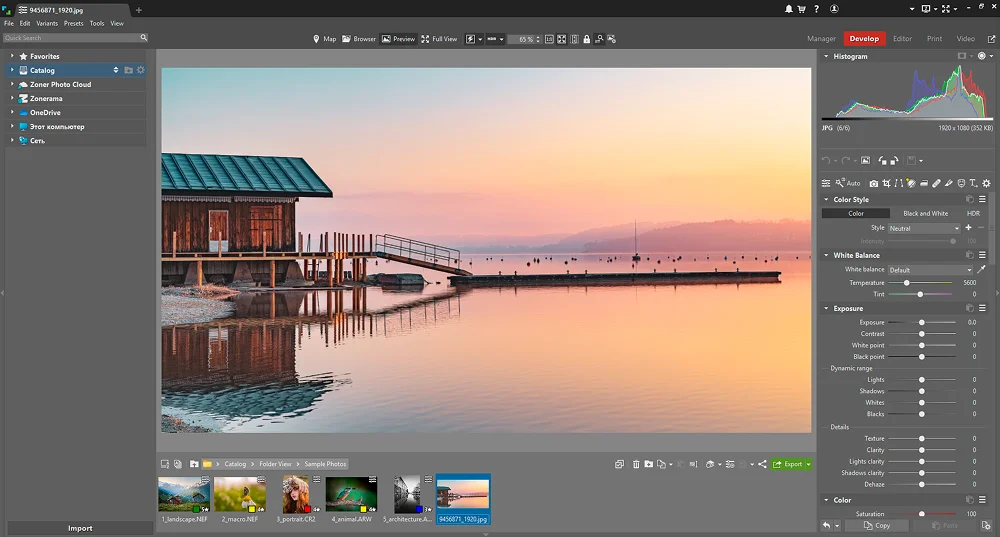Toggle the Preview view mode
This screenshot has width=1000, height=537.
399,39
